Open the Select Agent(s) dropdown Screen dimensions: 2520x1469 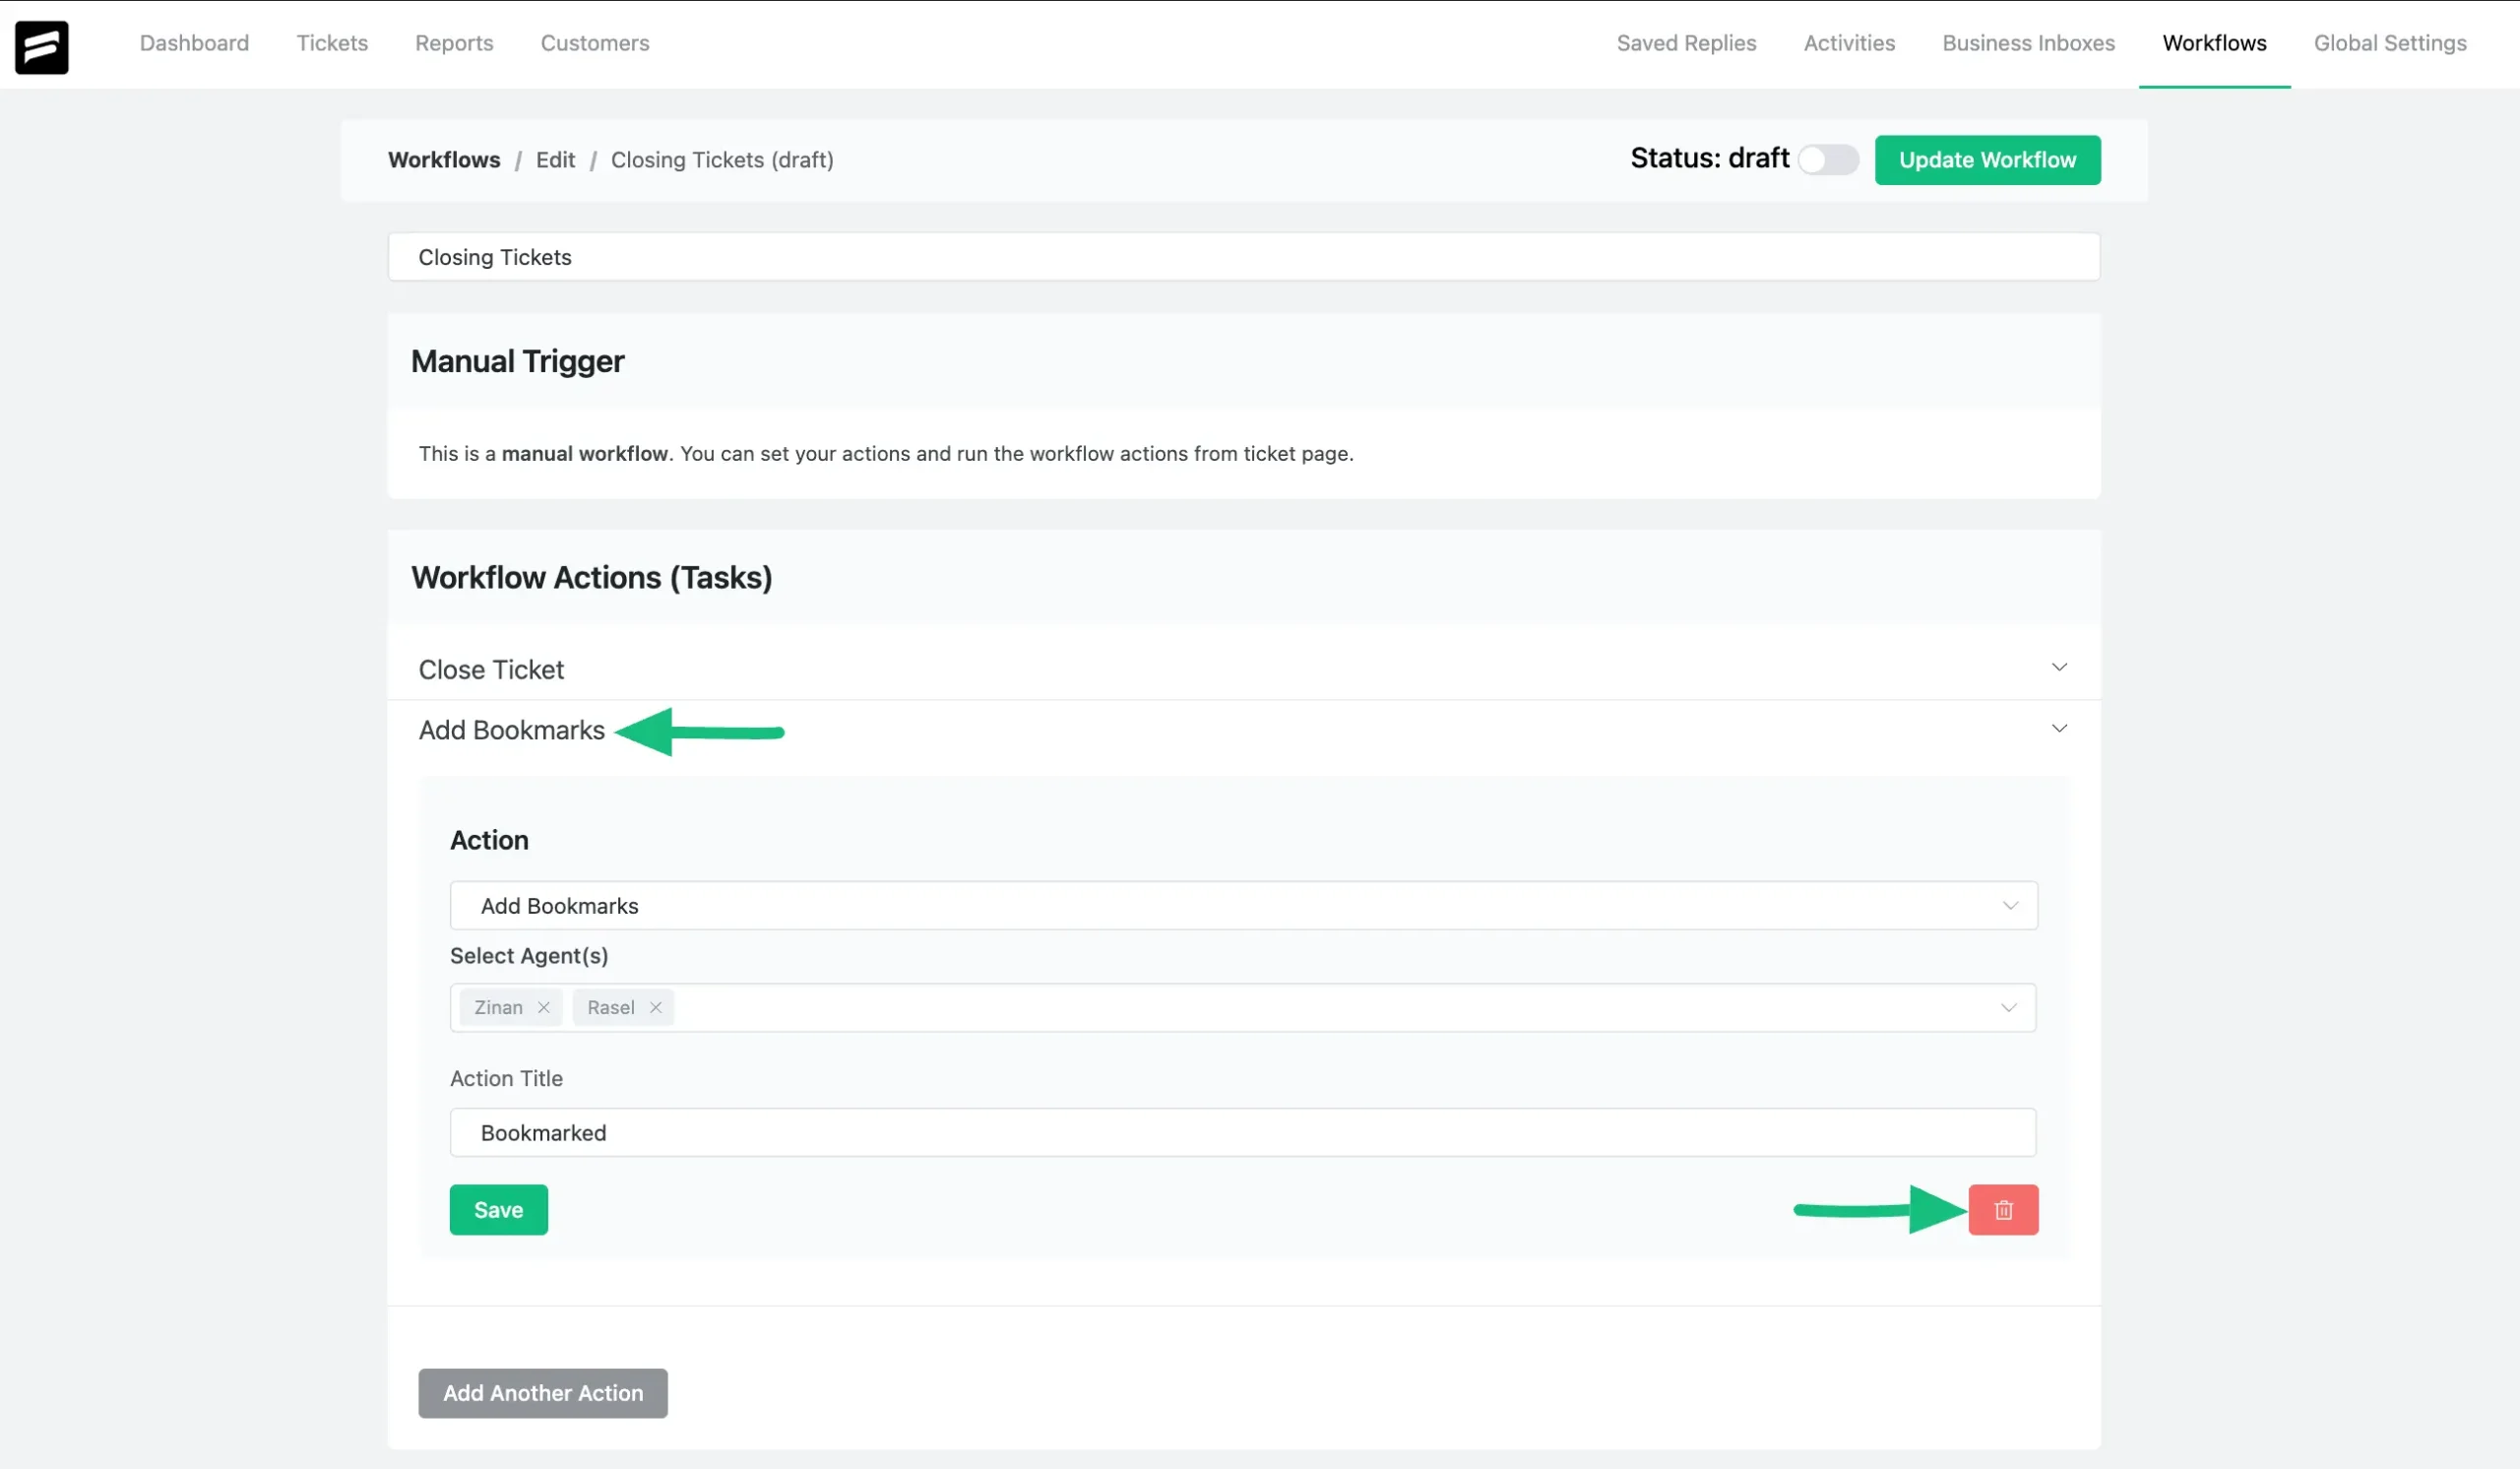(x=2006, y=1007)
